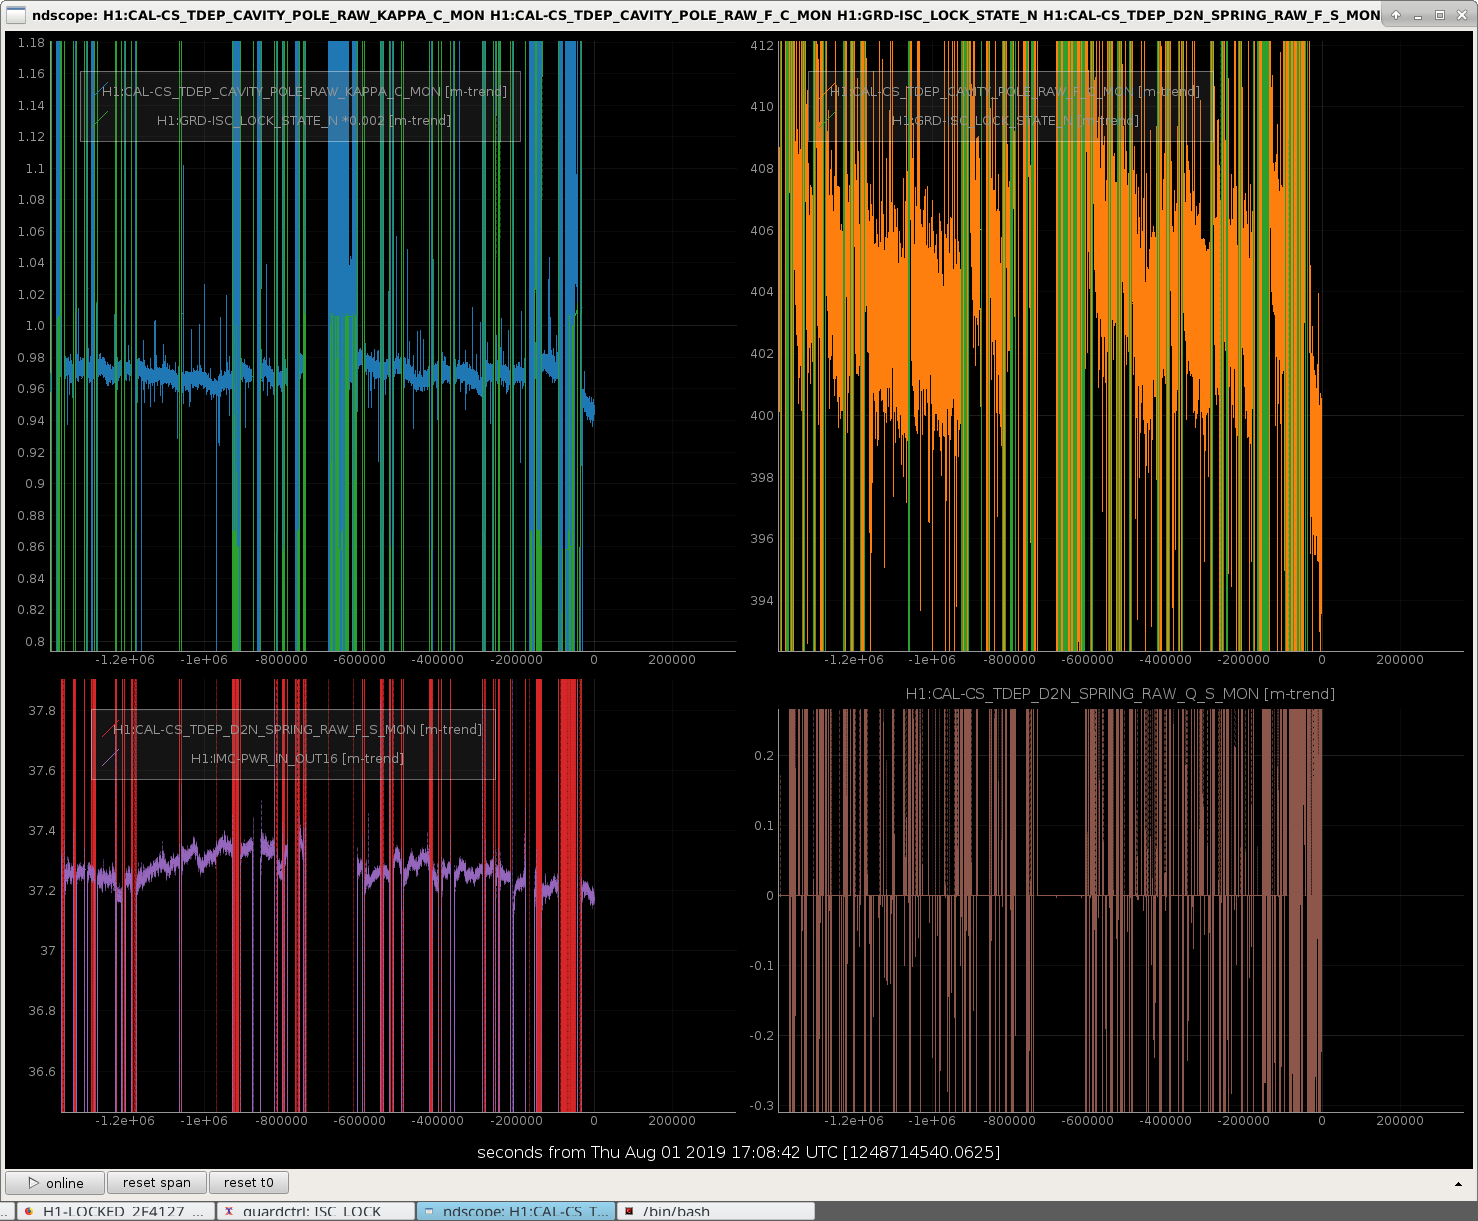Click the green LOCK_STATE_N *0.002 legend line sample

pyautogui.click(x=99, y=120)
